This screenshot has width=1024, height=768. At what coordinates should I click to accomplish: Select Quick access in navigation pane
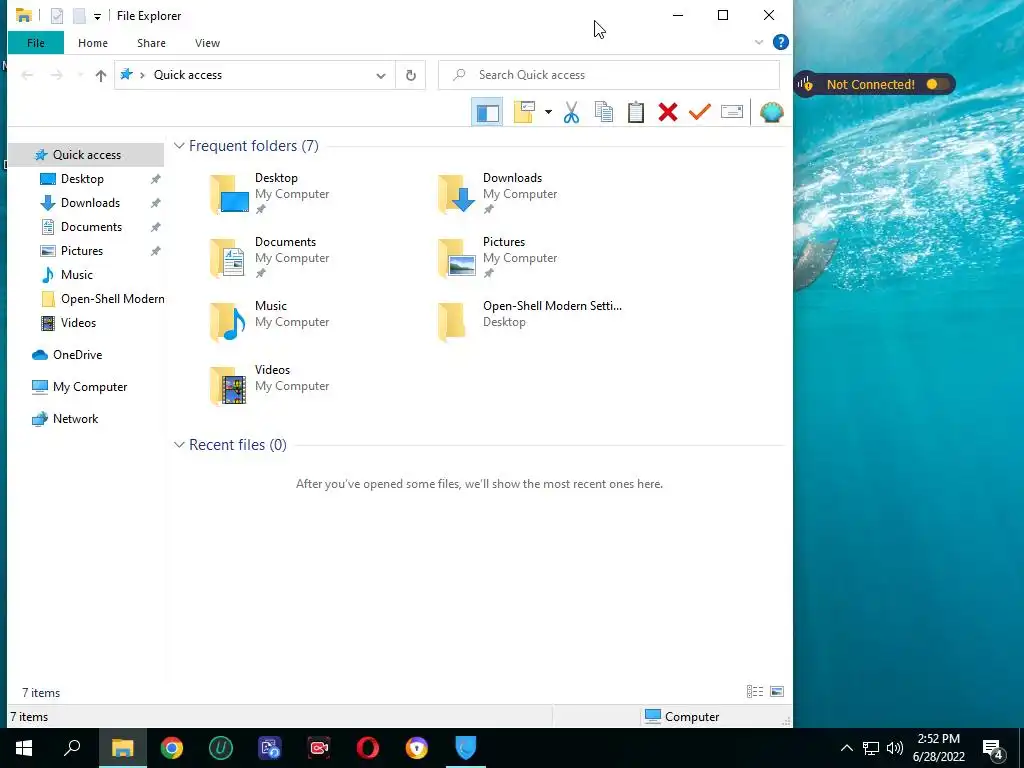(86, 155)
